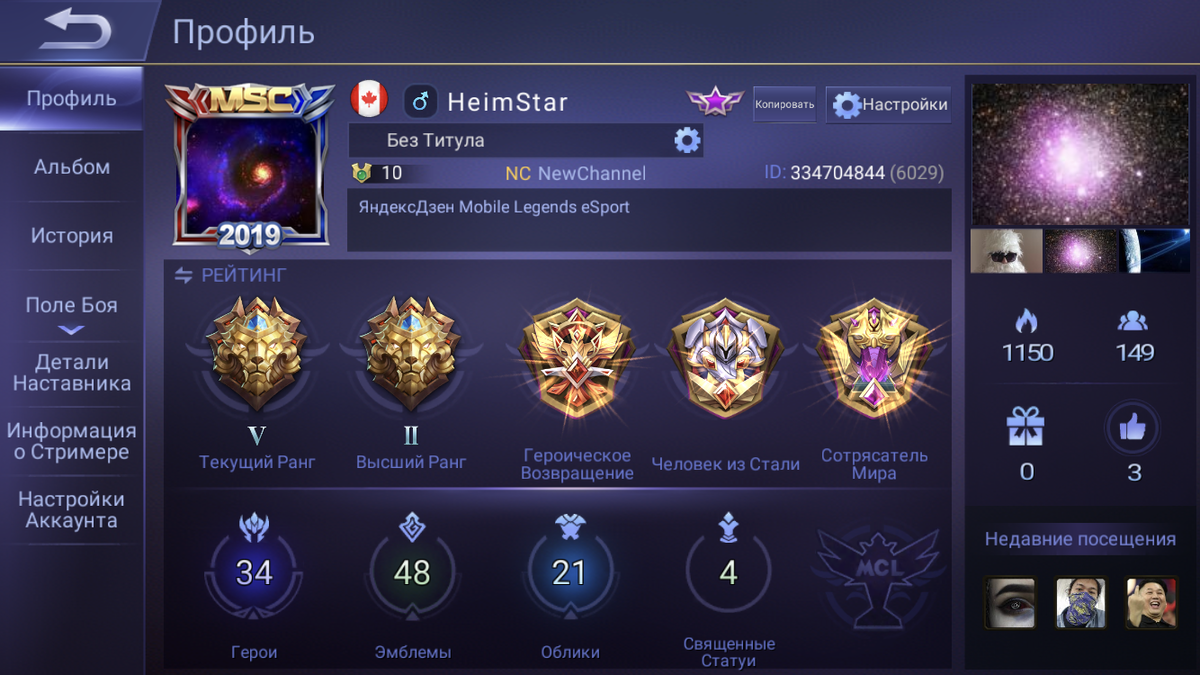The image size is (1200, 675).
Task: Open the followers people icon
Action: click(x=1134, y=321)
